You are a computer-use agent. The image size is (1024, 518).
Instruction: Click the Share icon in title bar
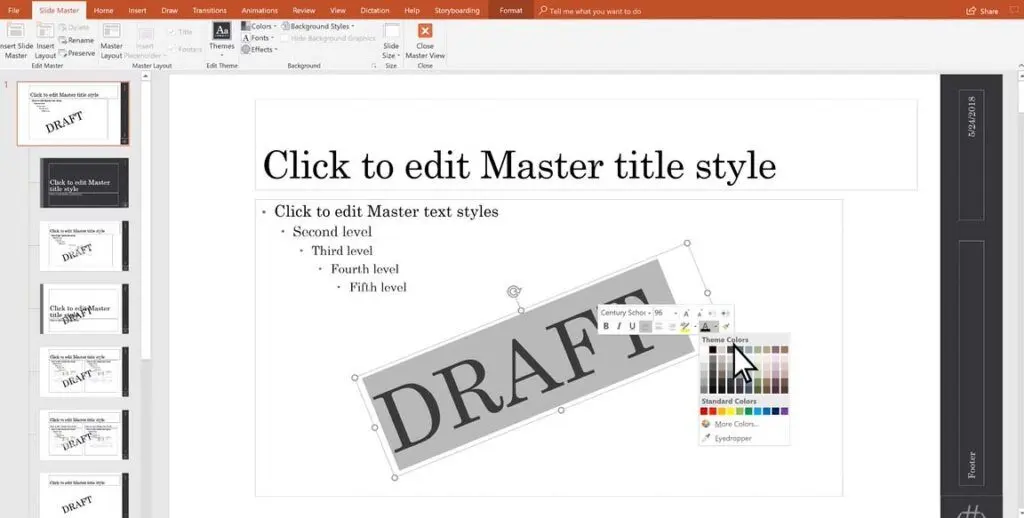pos(971,10)
